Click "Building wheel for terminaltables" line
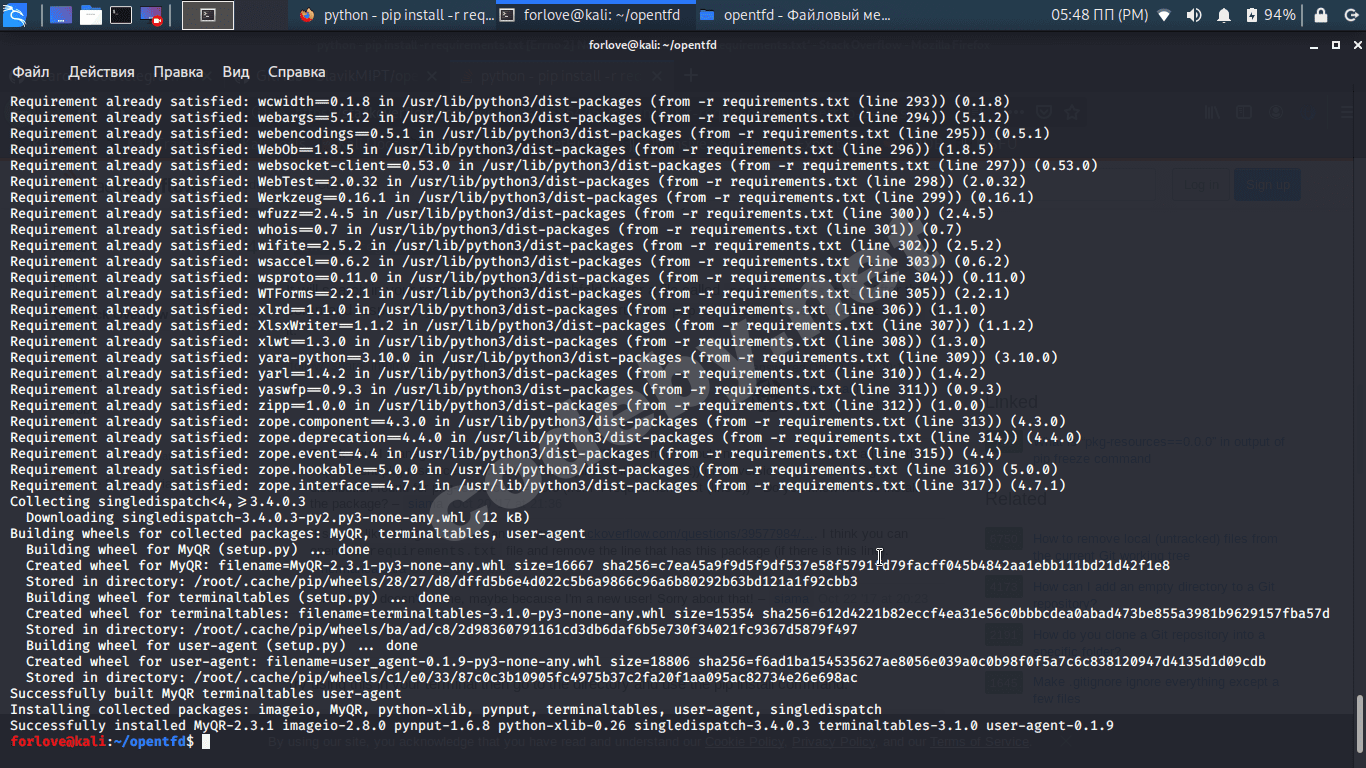Screen dimensions: 1366x768 click(238, 598)
